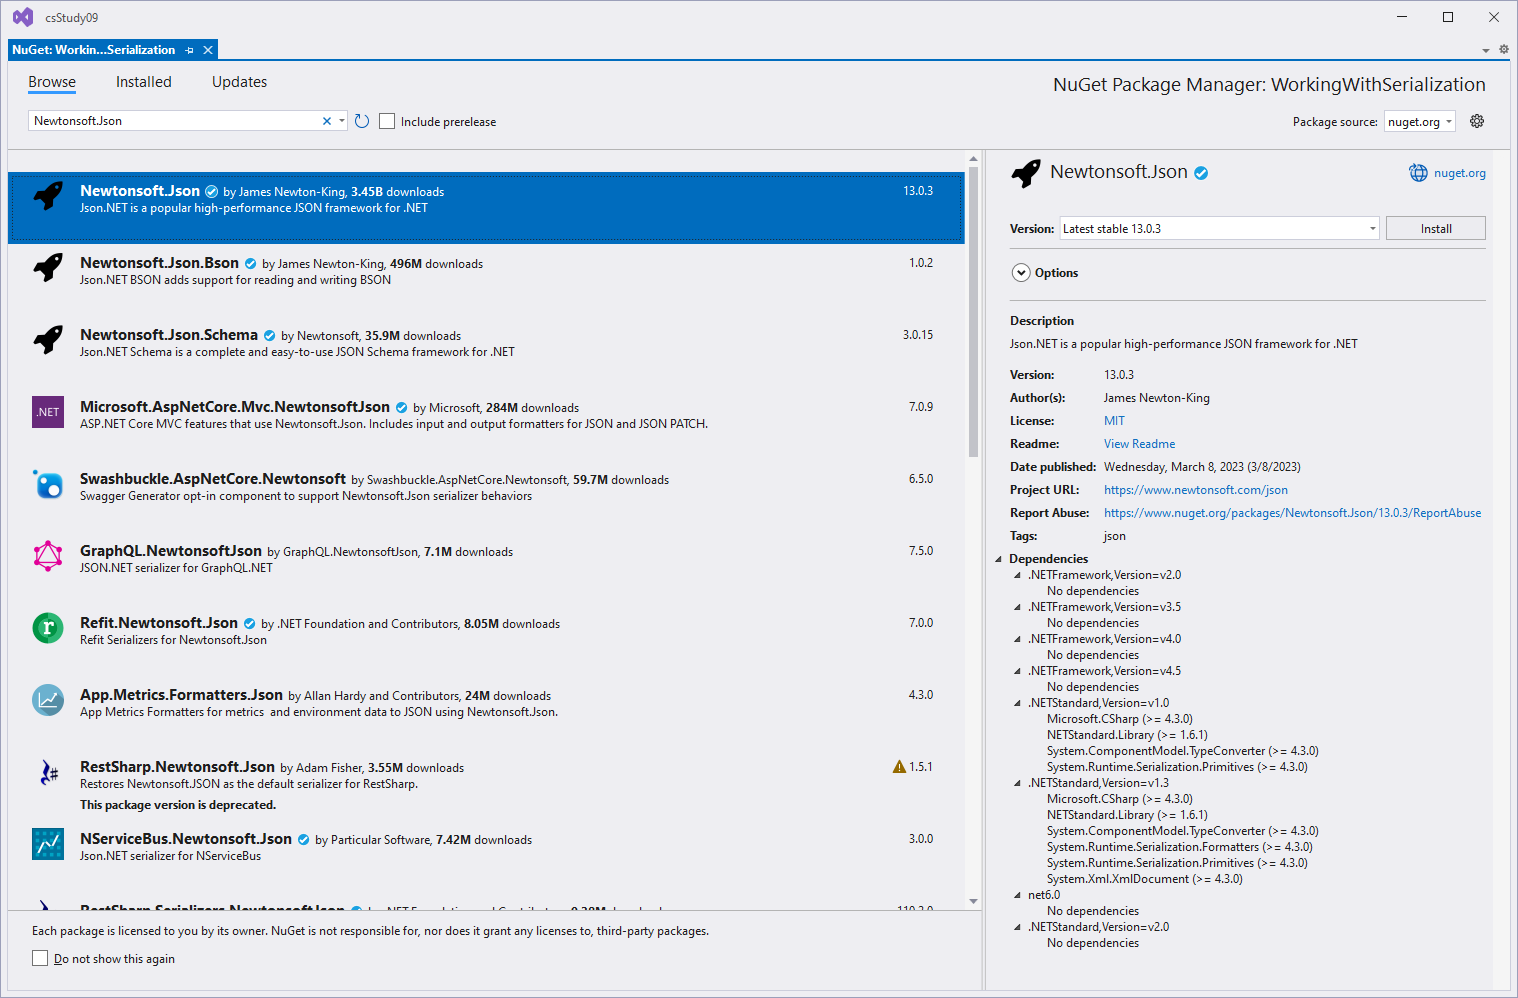Collapse .NETStandard,Version=v1.3 node

click(1018, 783)
